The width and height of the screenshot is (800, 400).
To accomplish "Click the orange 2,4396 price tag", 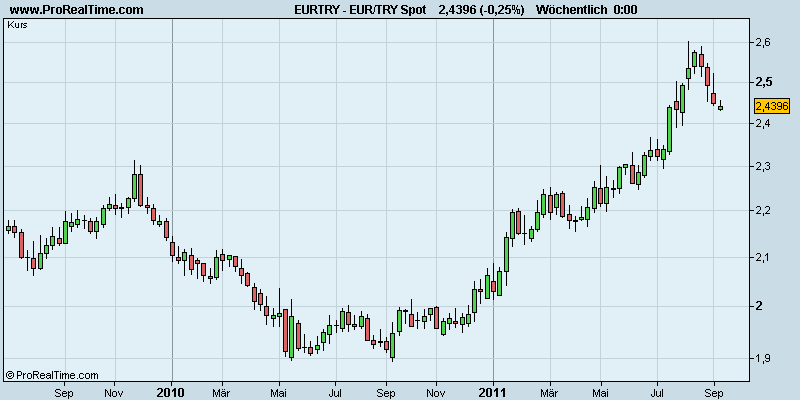I will [x=771, y=106].
